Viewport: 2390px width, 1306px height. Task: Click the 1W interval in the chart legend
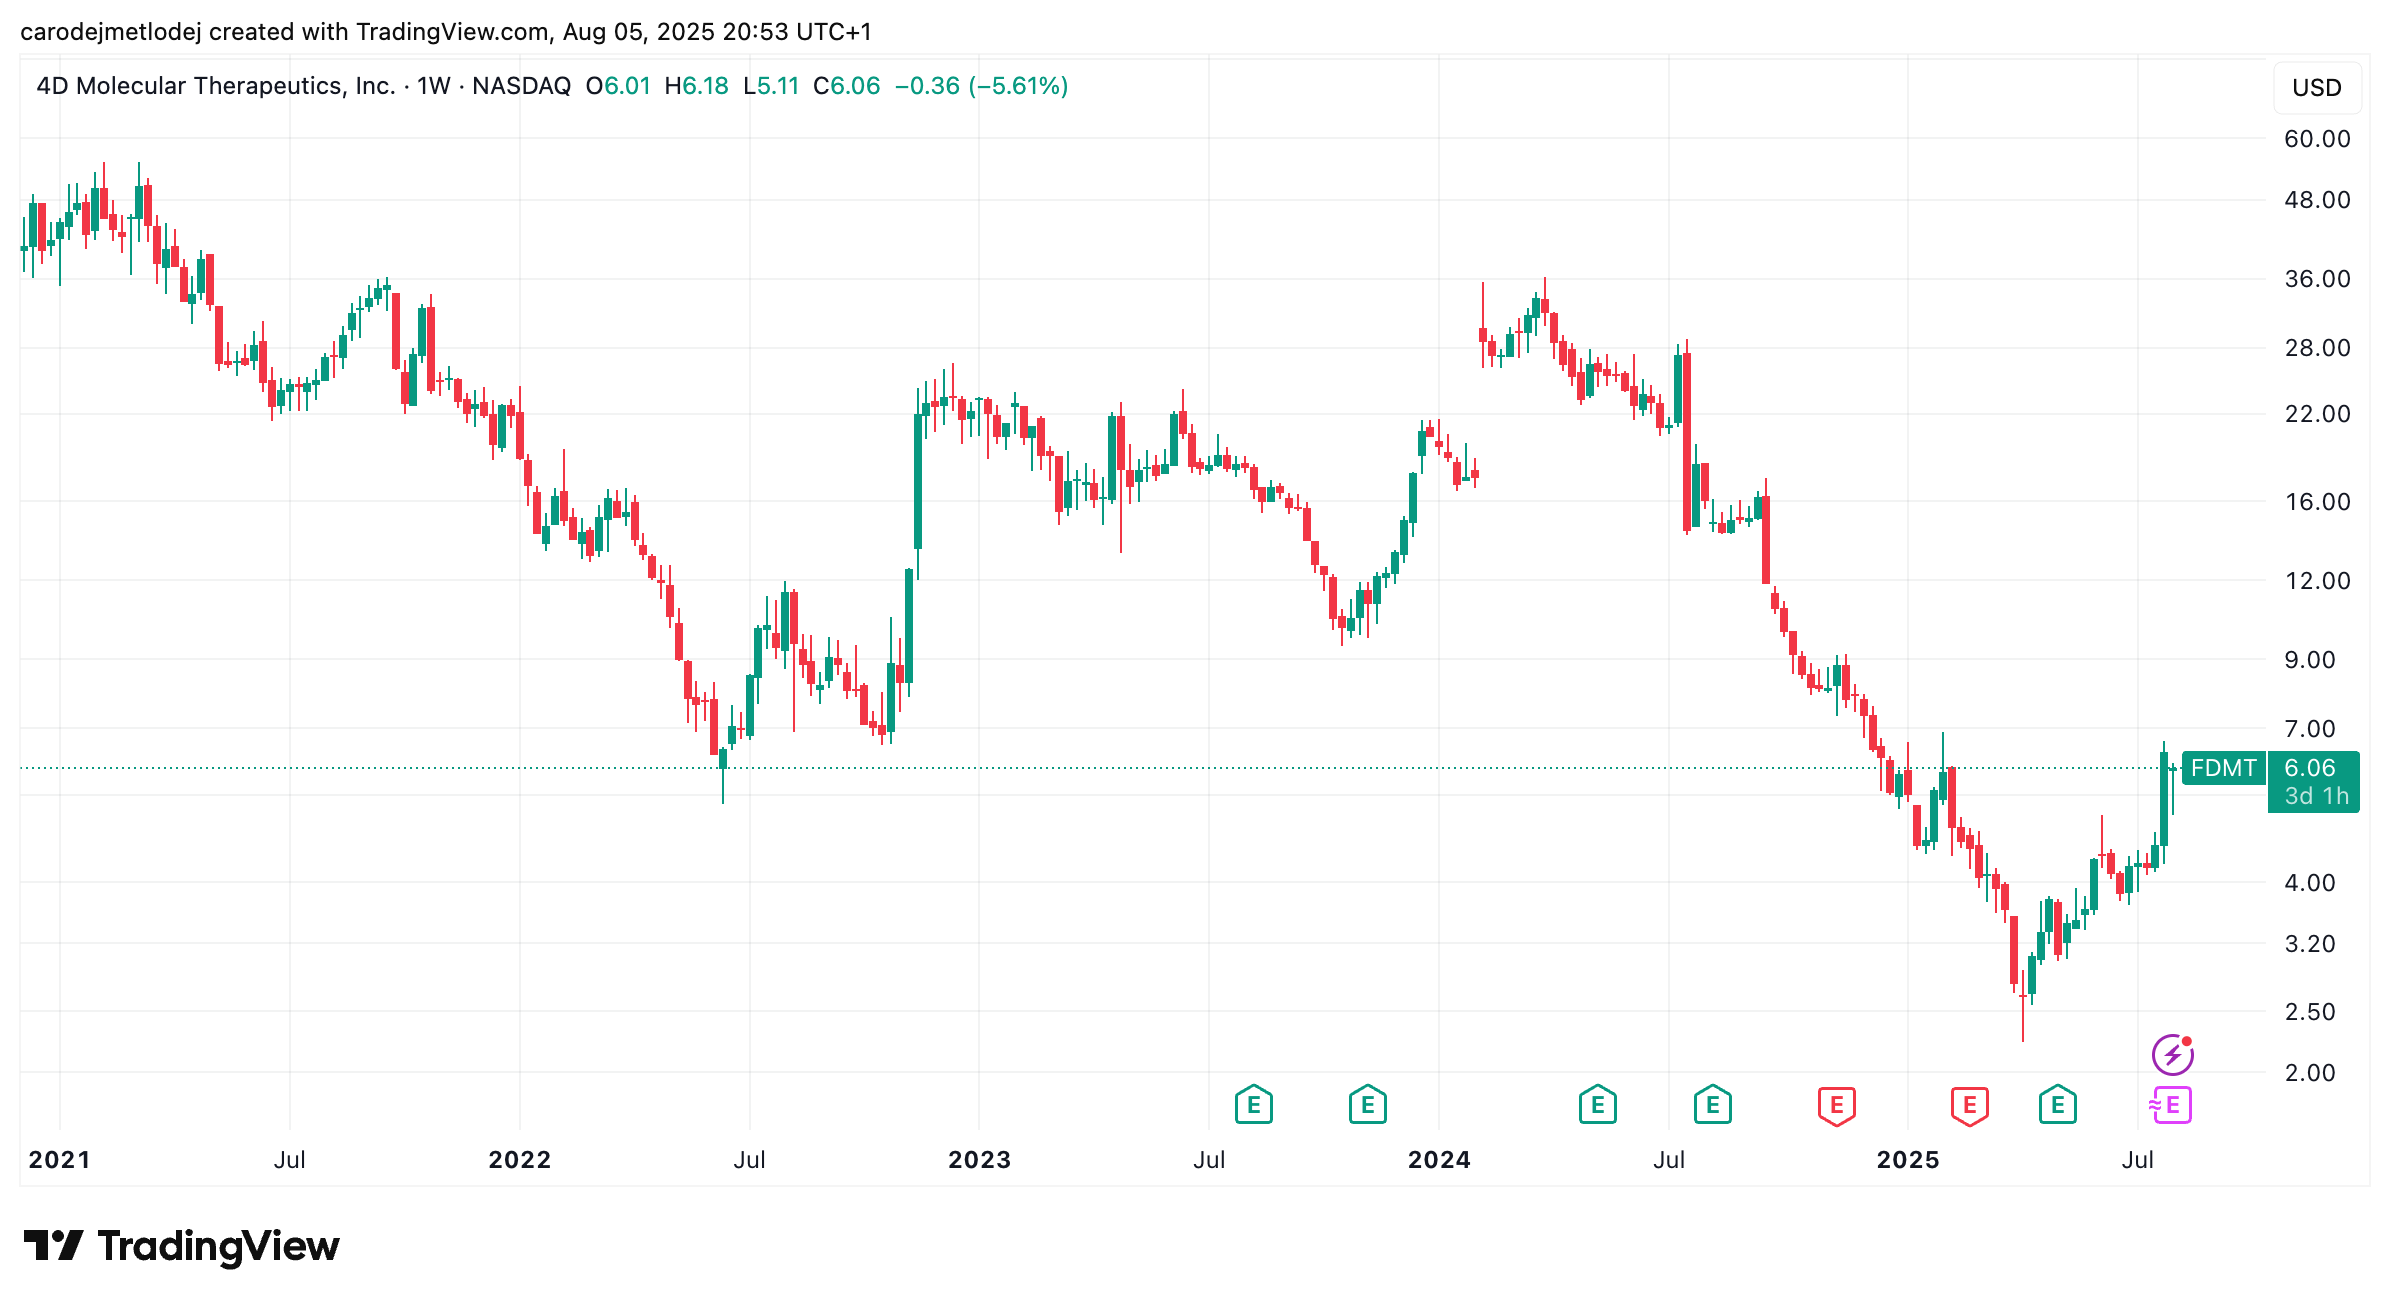click(x=434, y=86)
